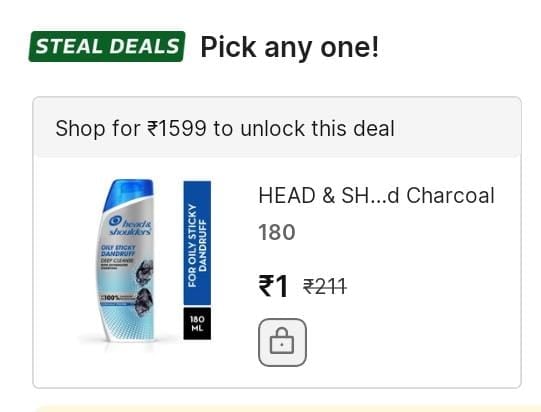Click the ₹1 deal price
Screen dimensions: 541x412
(x=273, y=286)
